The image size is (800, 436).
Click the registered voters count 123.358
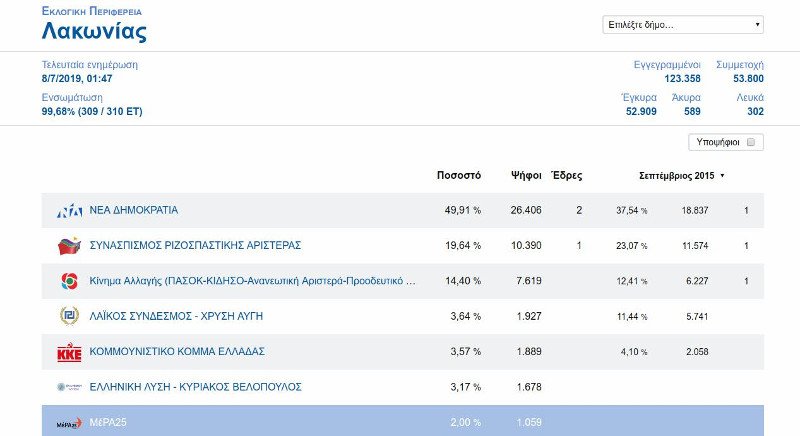point(682,79)
